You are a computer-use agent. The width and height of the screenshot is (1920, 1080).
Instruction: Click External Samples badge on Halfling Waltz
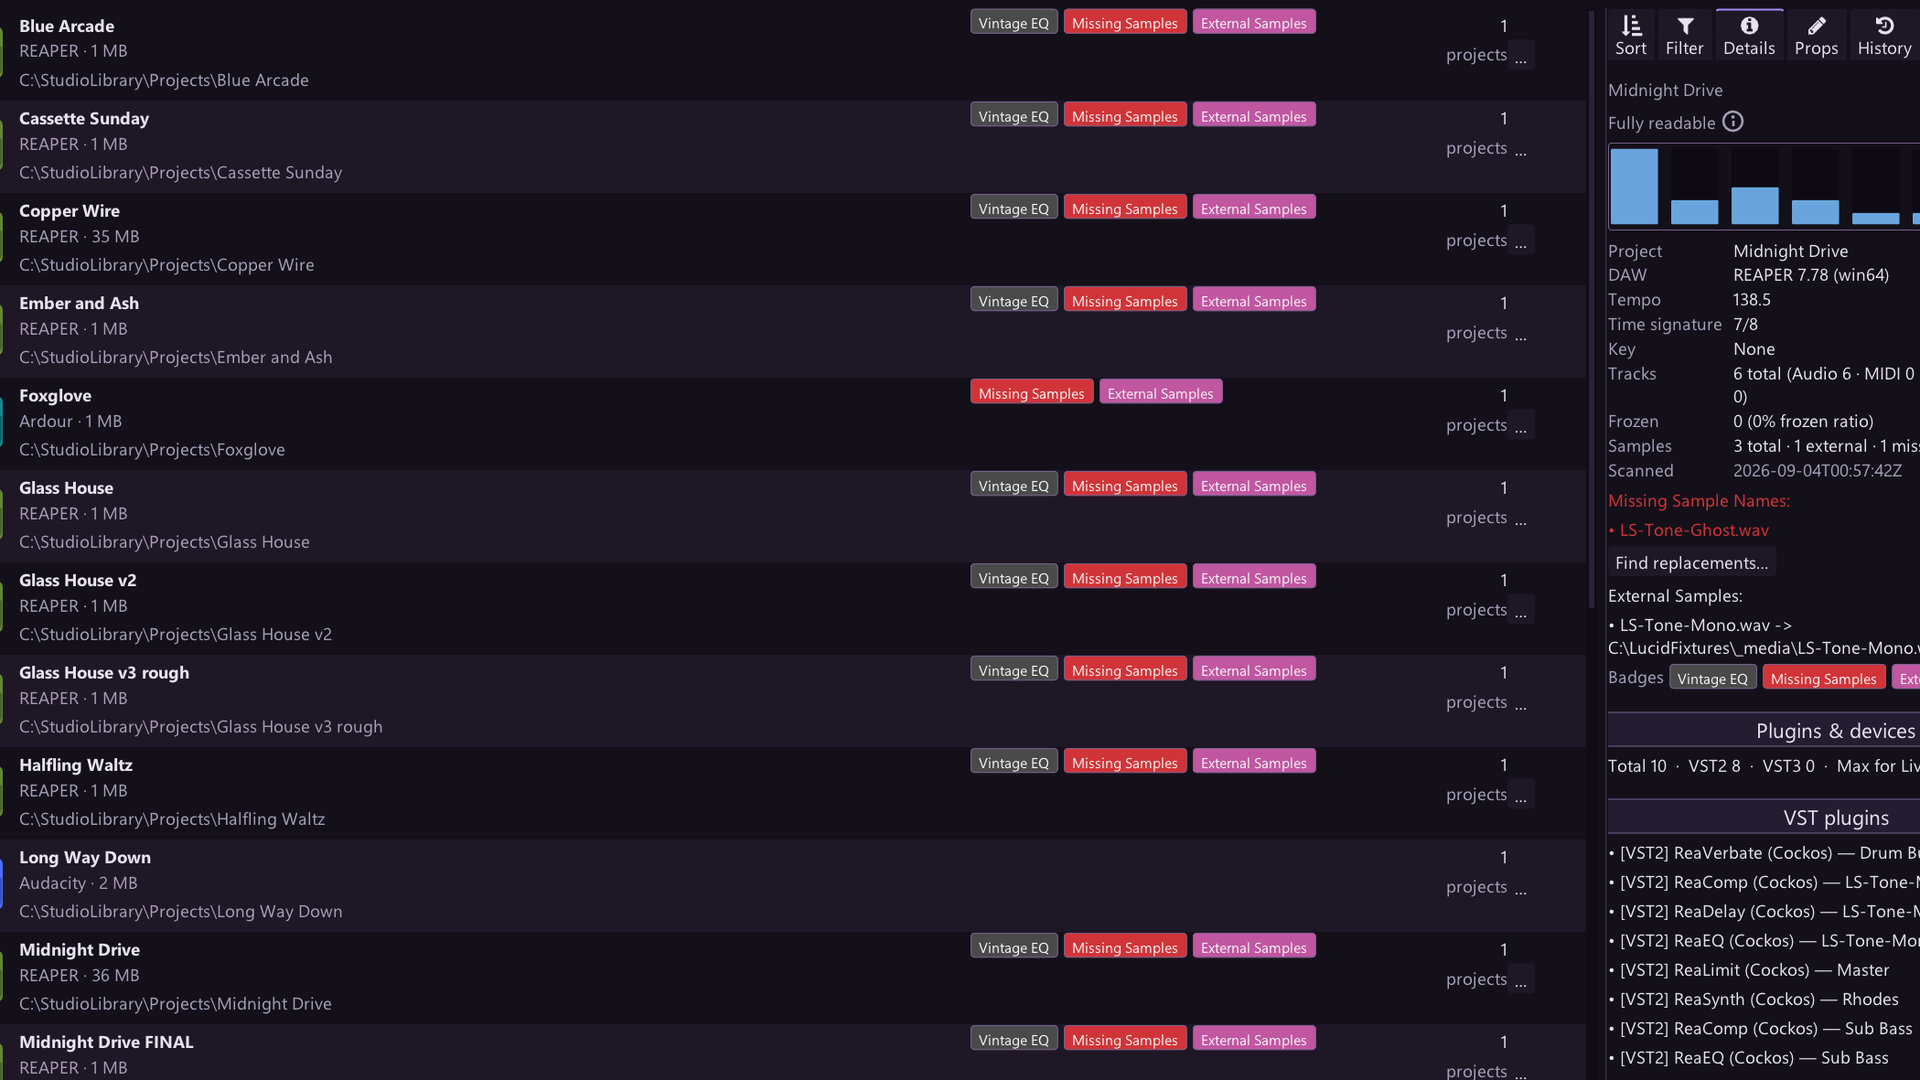click(x=1253, y=762)
